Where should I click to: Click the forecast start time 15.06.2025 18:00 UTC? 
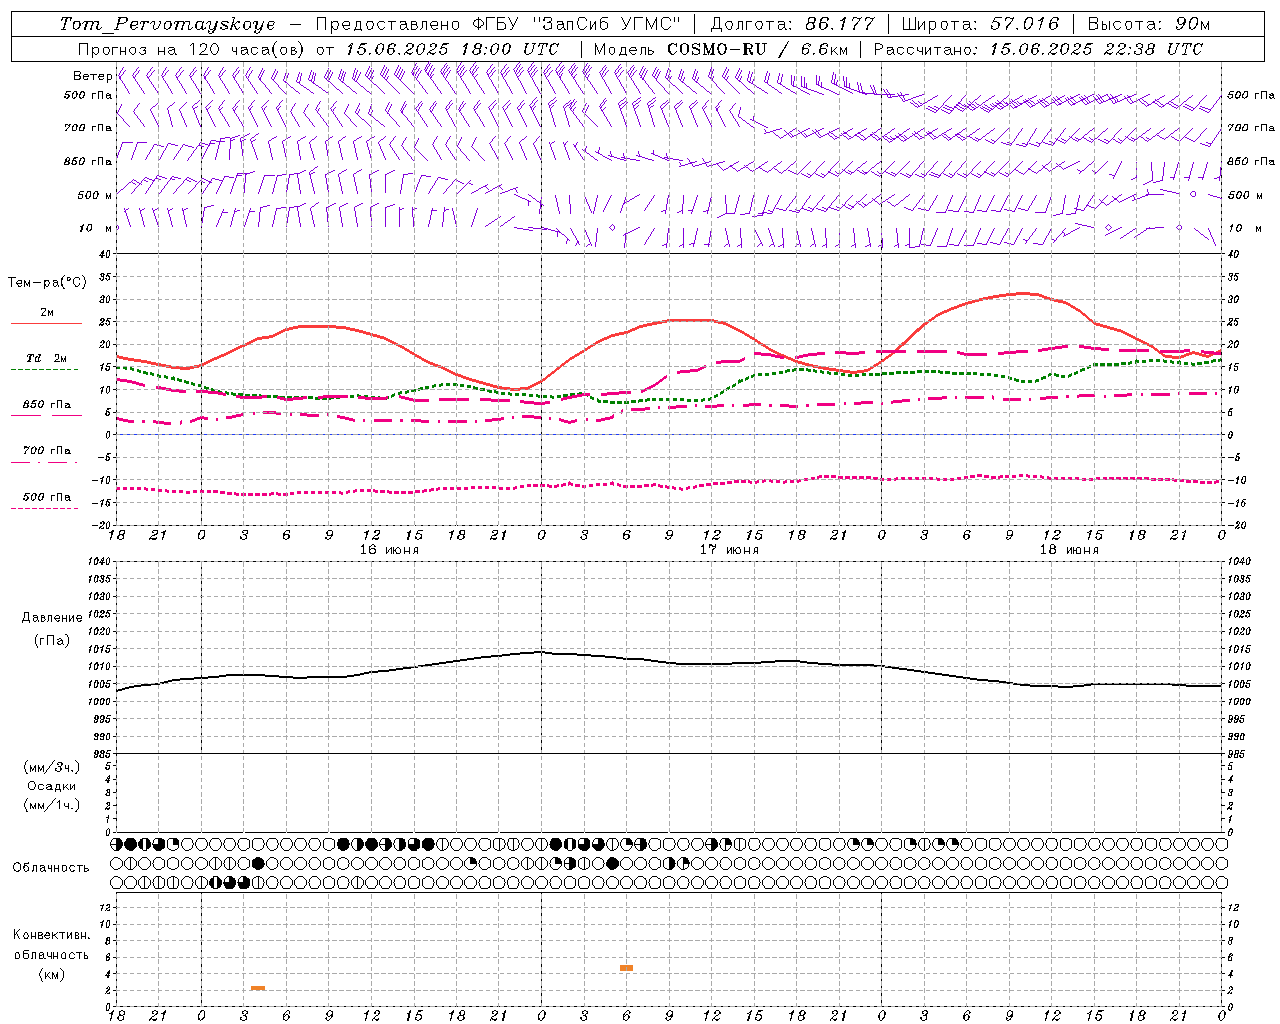452,49
